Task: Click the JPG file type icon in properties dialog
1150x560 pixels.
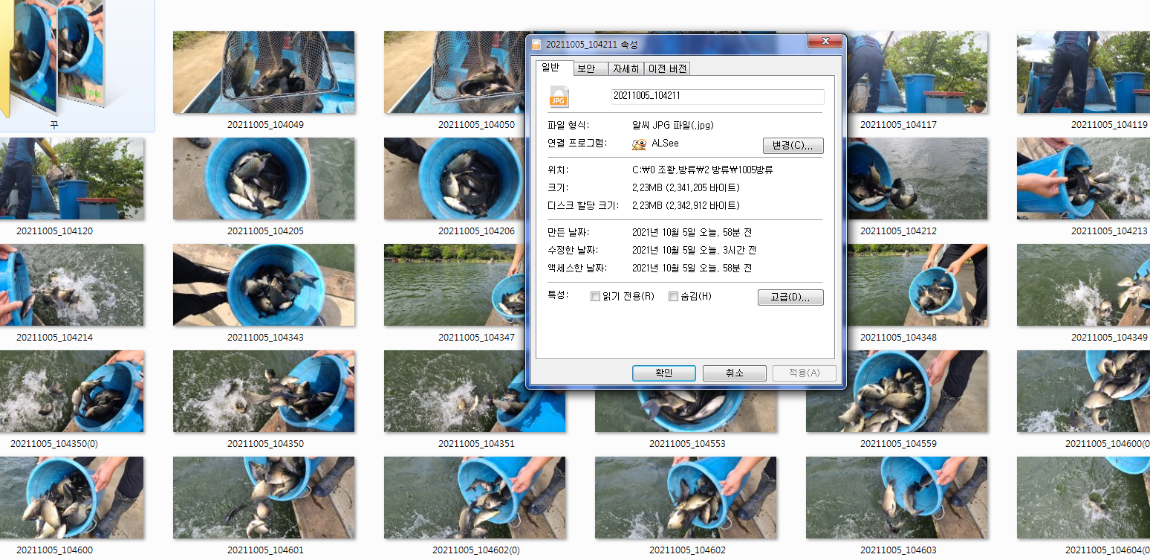Action: coord(560,96)
